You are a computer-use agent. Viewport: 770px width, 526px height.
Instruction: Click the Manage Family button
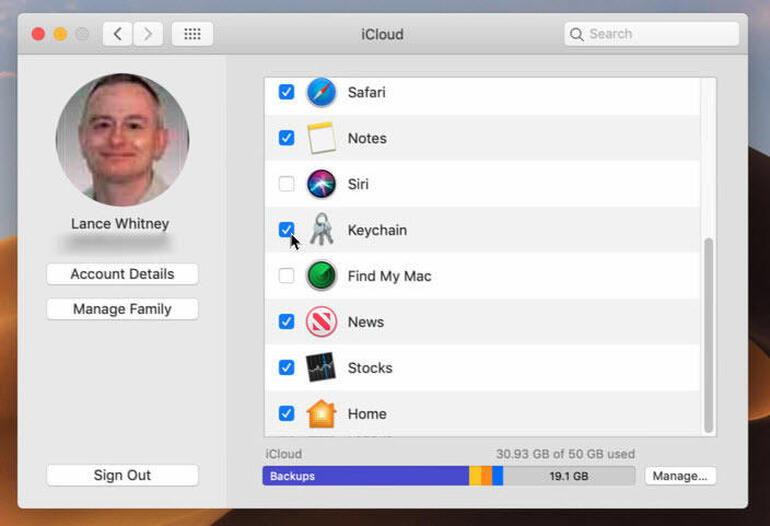(122, 309)
